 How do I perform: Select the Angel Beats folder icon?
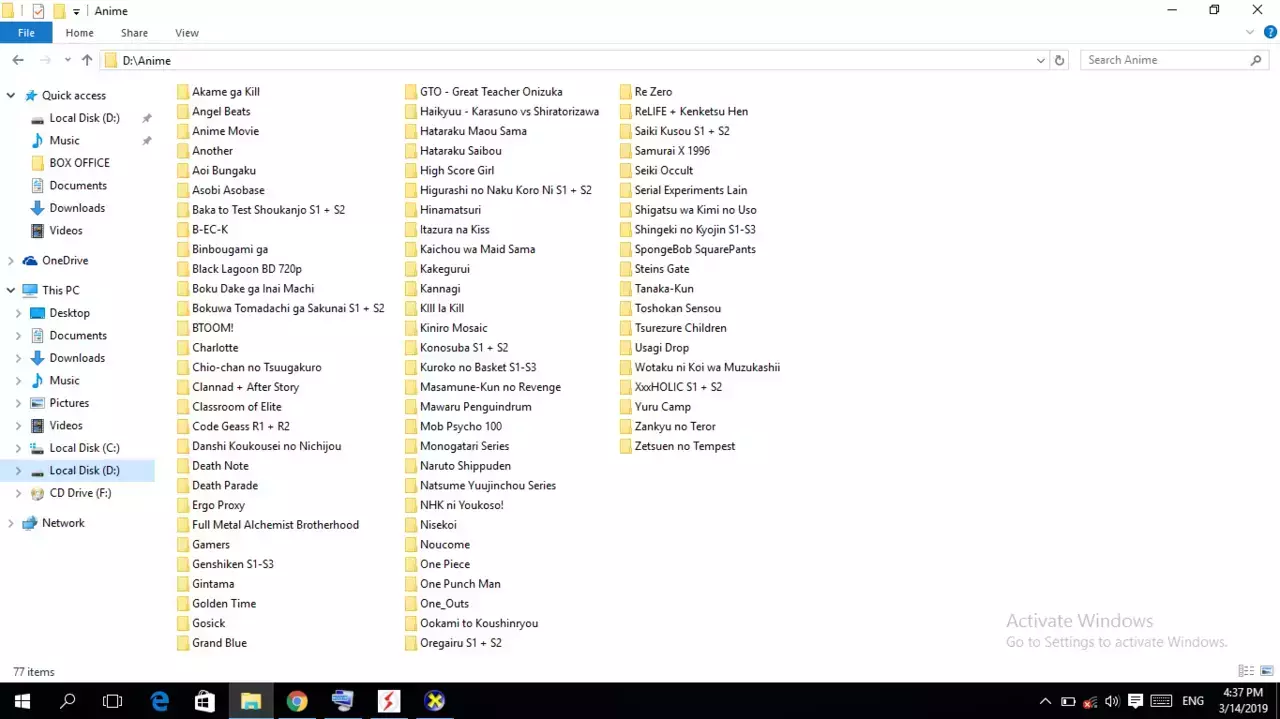pyautogui.click(x=183, y=111)
